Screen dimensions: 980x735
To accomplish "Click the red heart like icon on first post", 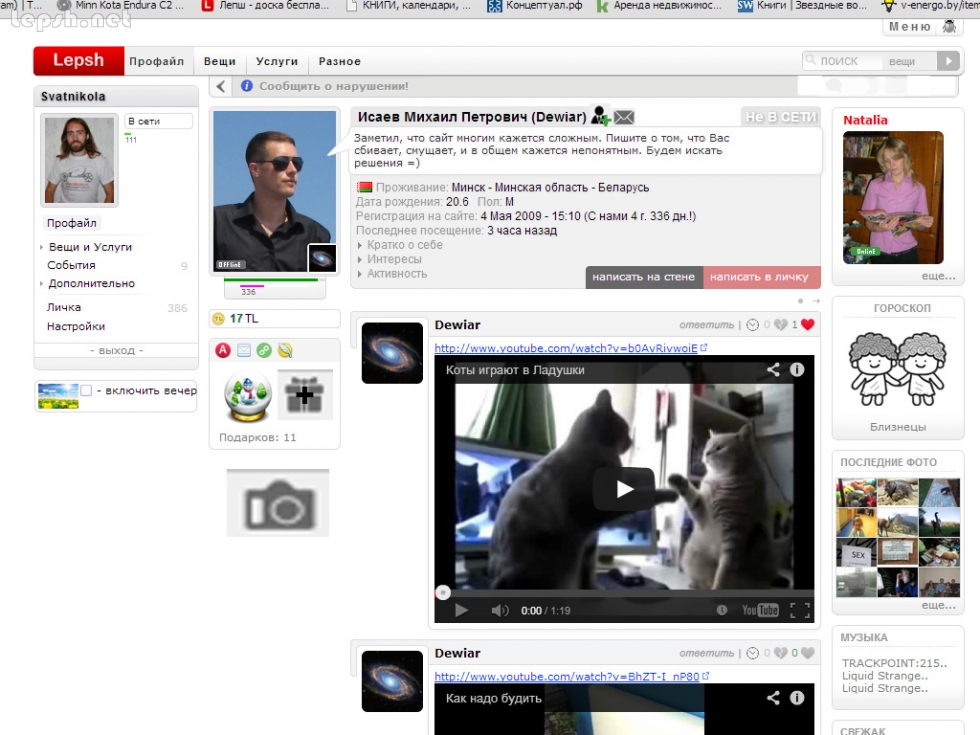I will coord(808,325).
